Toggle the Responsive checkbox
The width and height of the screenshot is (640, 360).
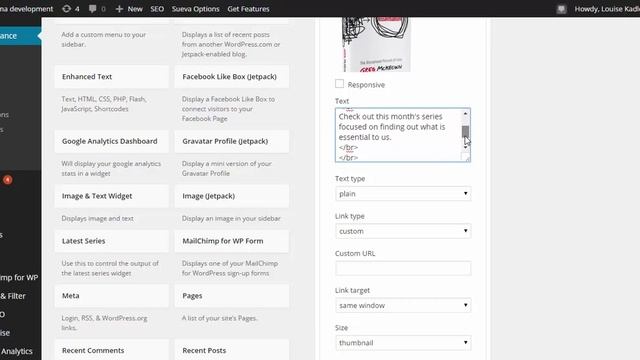[339, 84]
